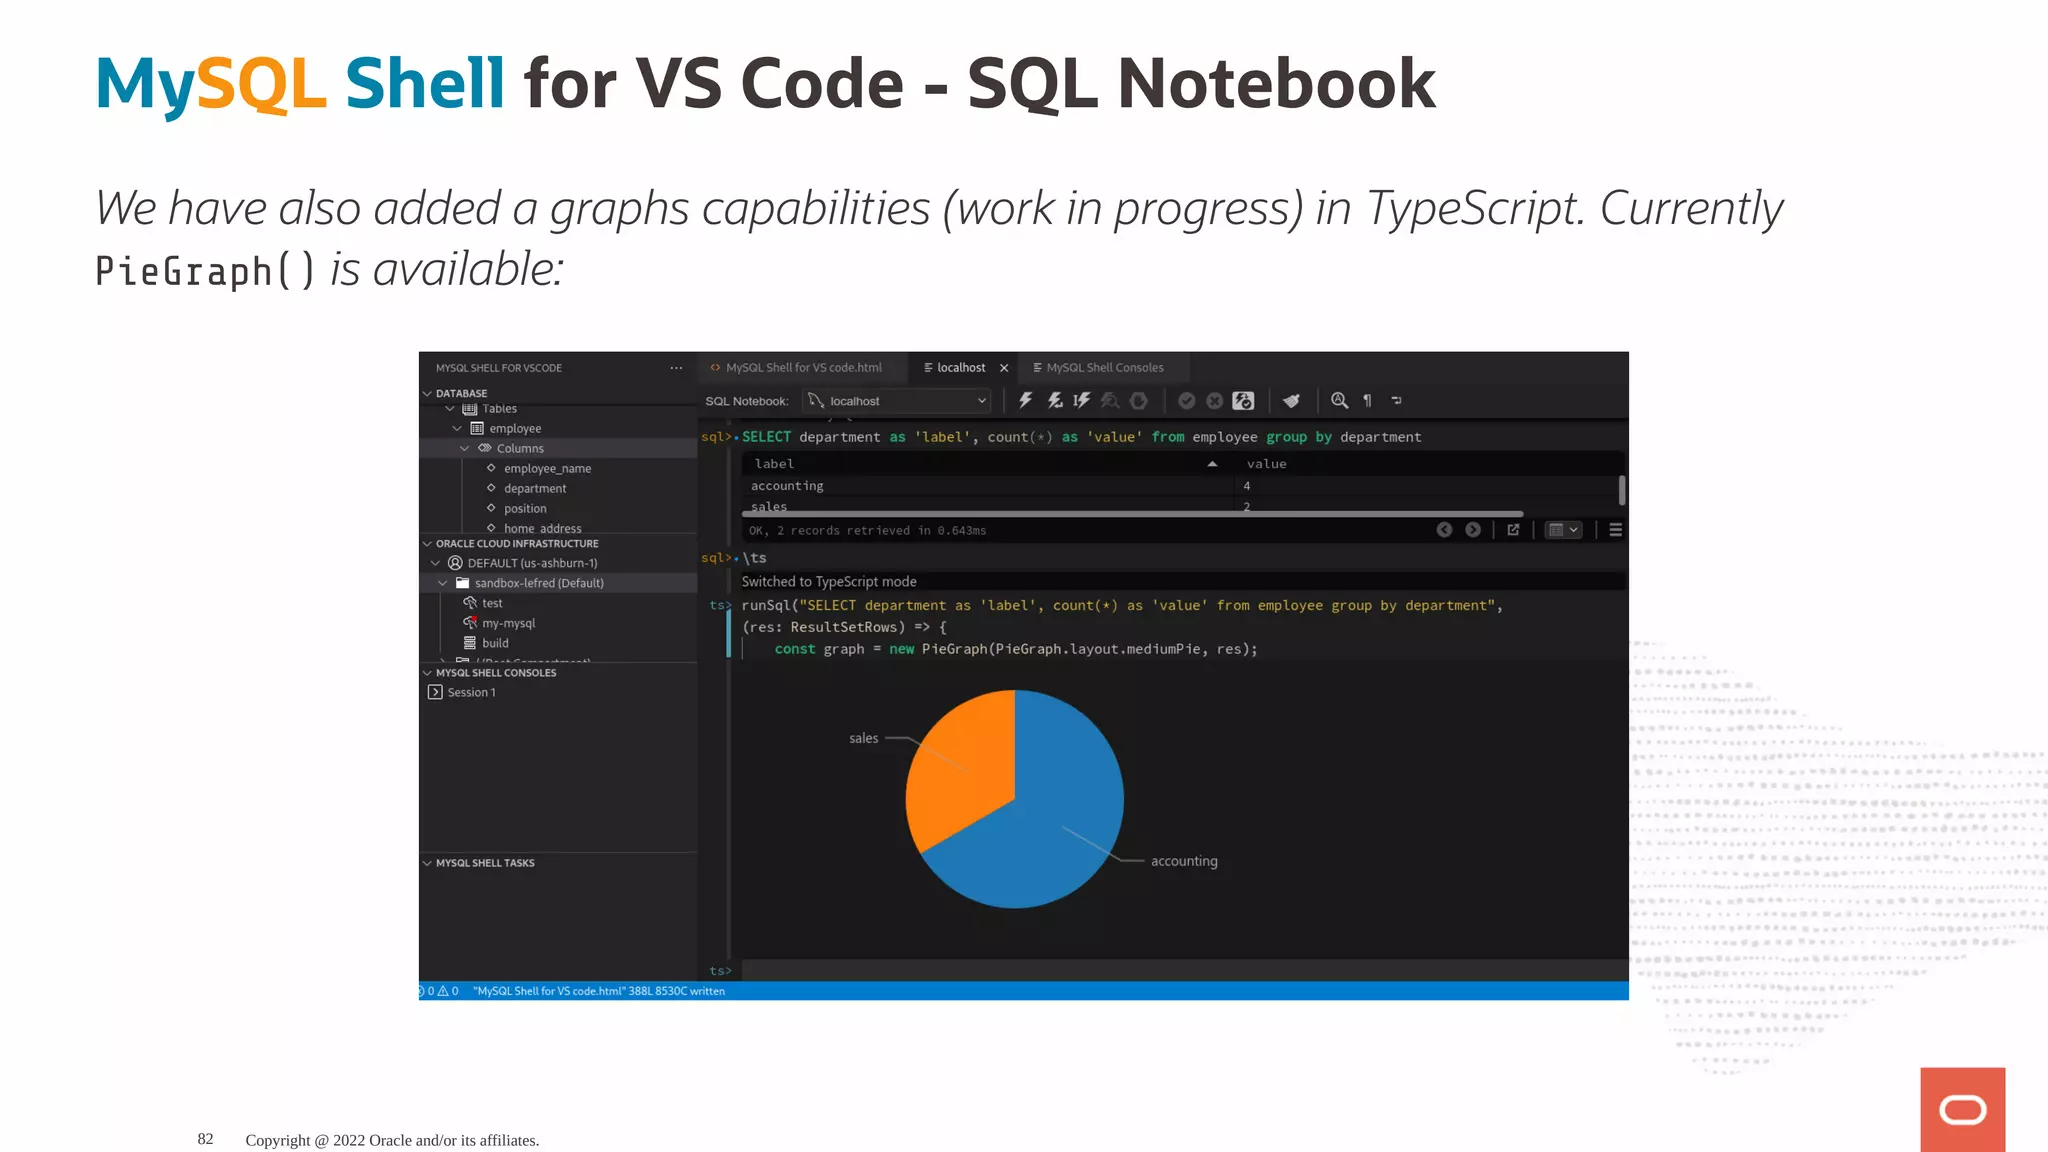Toggle the auto-commit icon in toolbar
This screenshot has height=1152, width=2048.
coord(1243,401)
